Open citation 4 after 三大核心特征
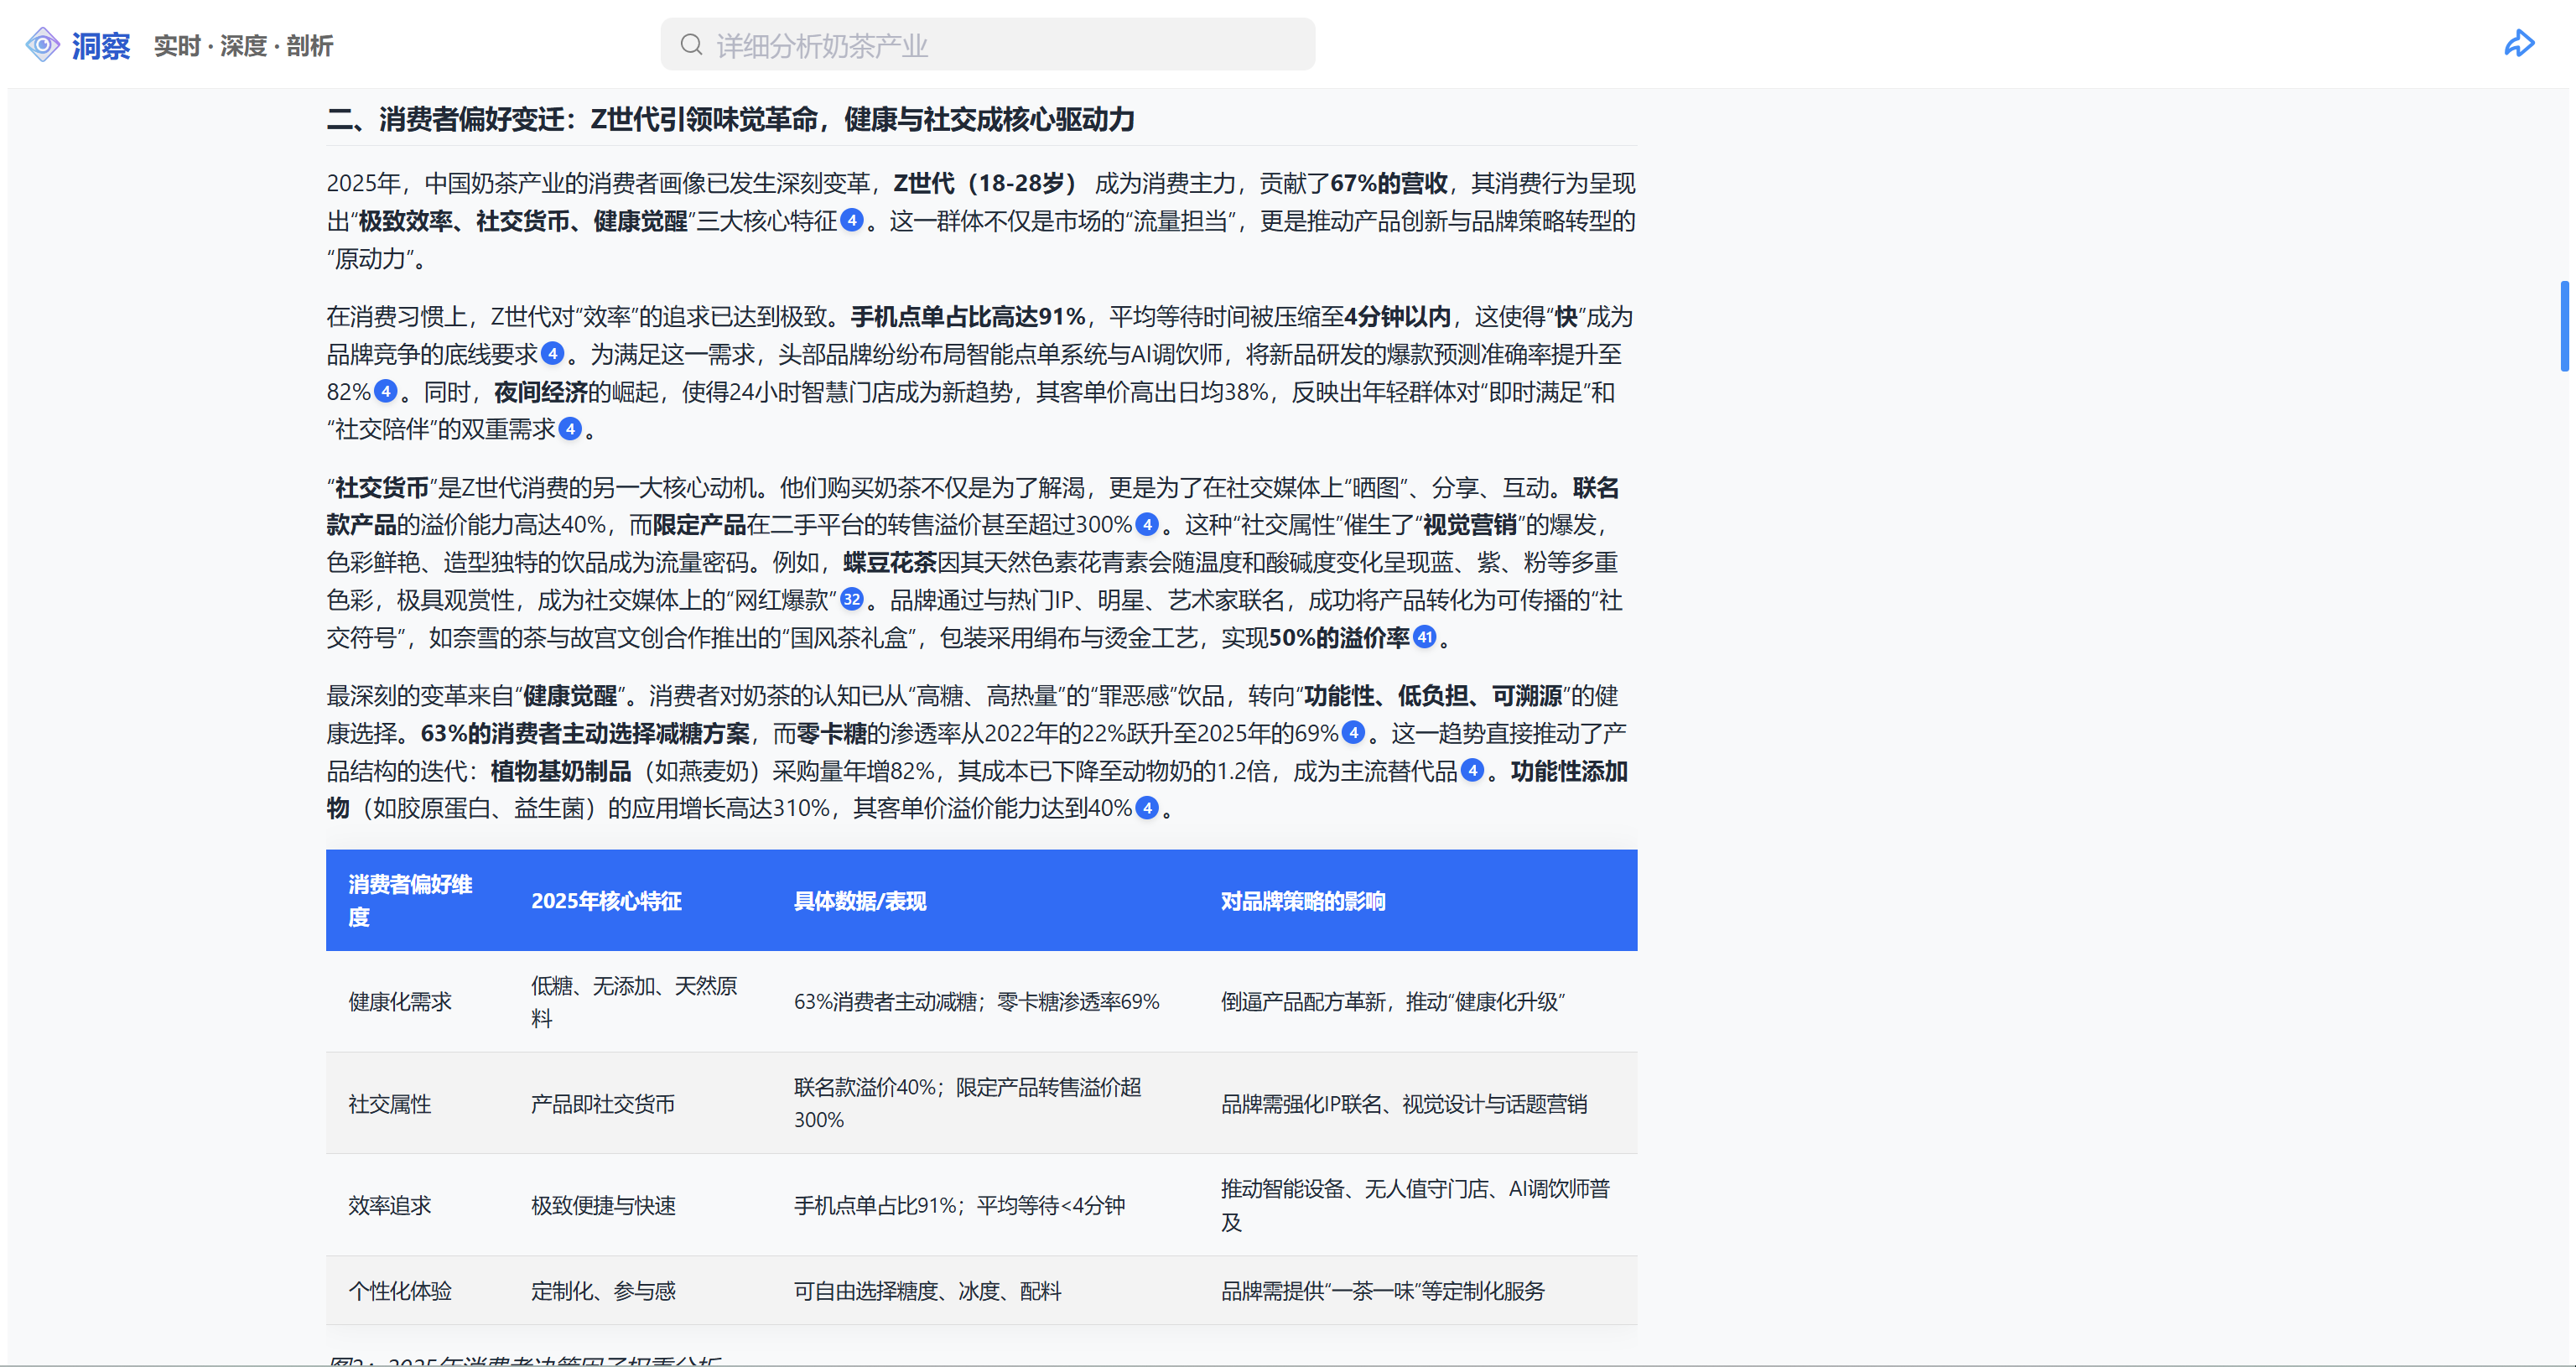The height and width of the screenshot is (1367, 2576). click(851, 221)
